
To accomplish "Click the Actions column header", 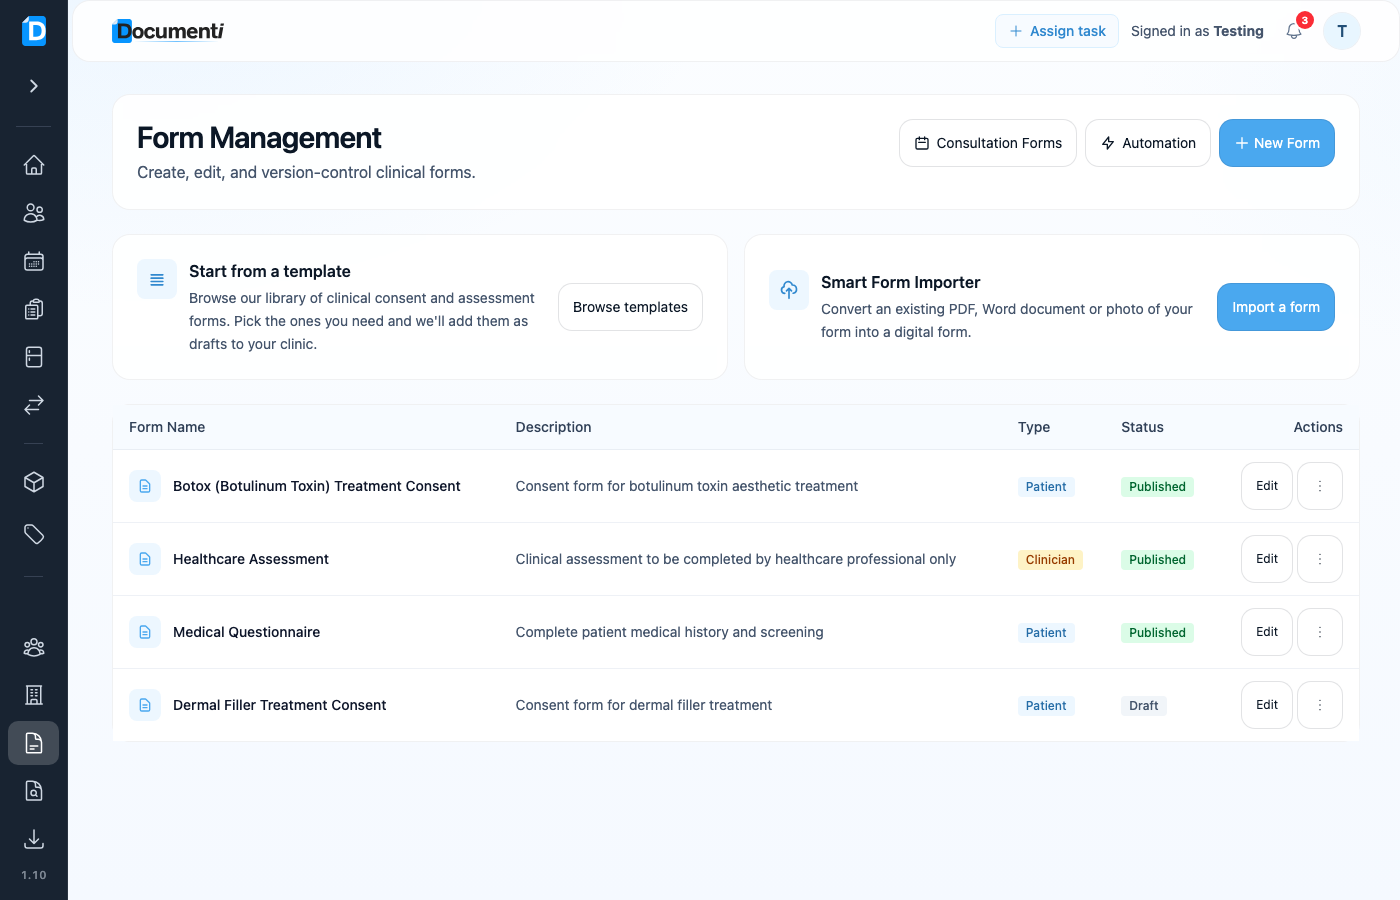I will point(1318,427).
